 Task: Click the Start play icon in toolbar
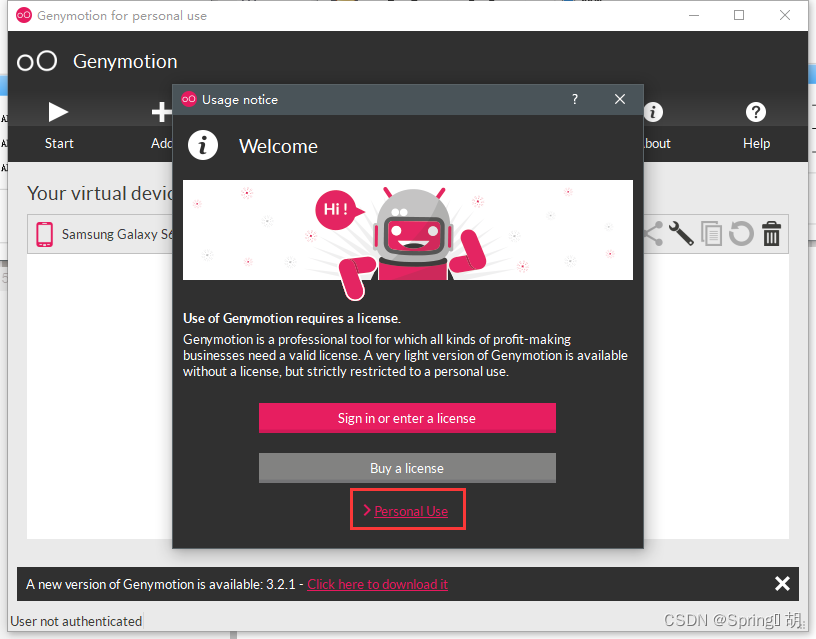58,112
